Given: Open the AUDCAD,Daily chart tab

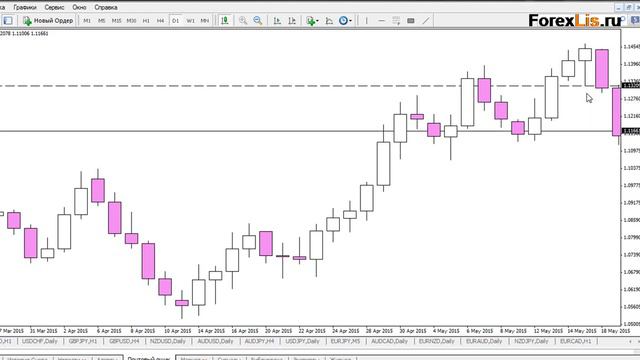Looking at the screenshot, I should click(389, 341).
